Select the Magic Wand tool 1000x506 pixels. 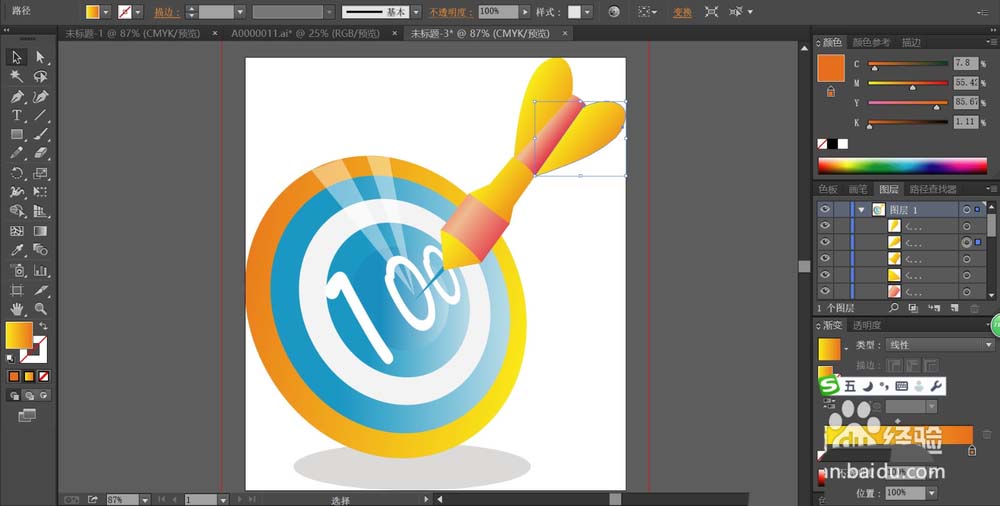coord(17,77)
